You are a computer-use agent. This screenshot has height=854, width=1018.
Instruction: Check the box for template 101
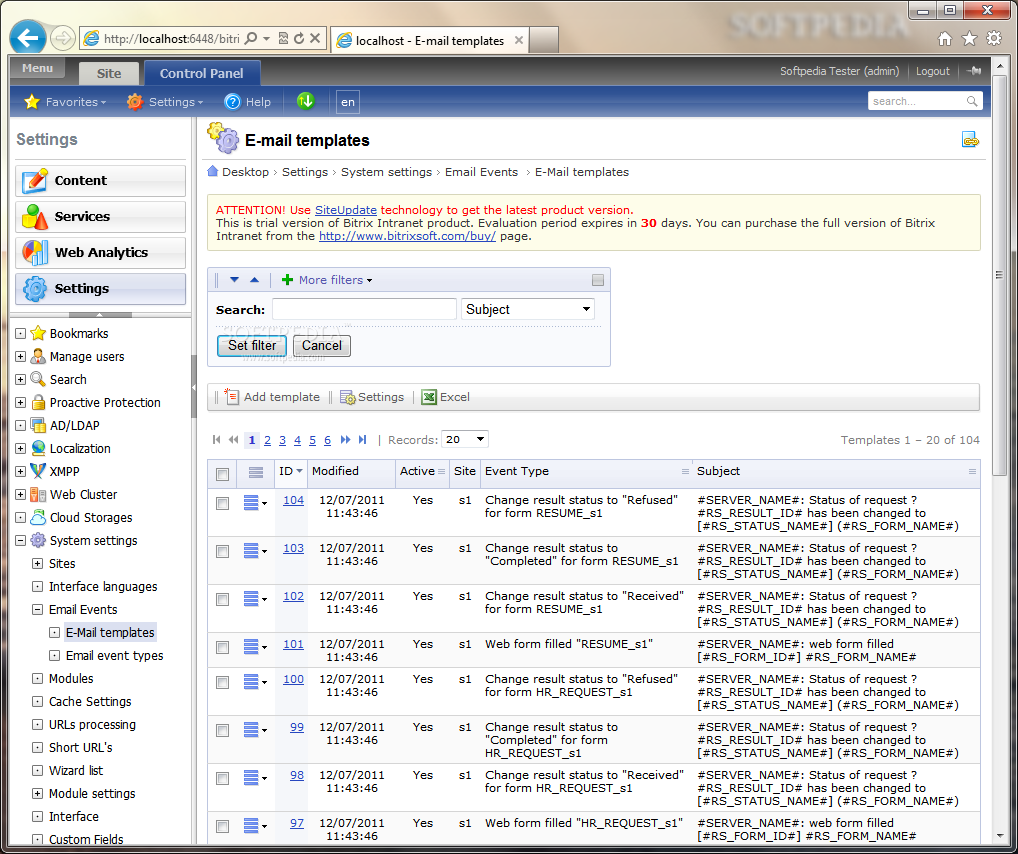(223, 647)
